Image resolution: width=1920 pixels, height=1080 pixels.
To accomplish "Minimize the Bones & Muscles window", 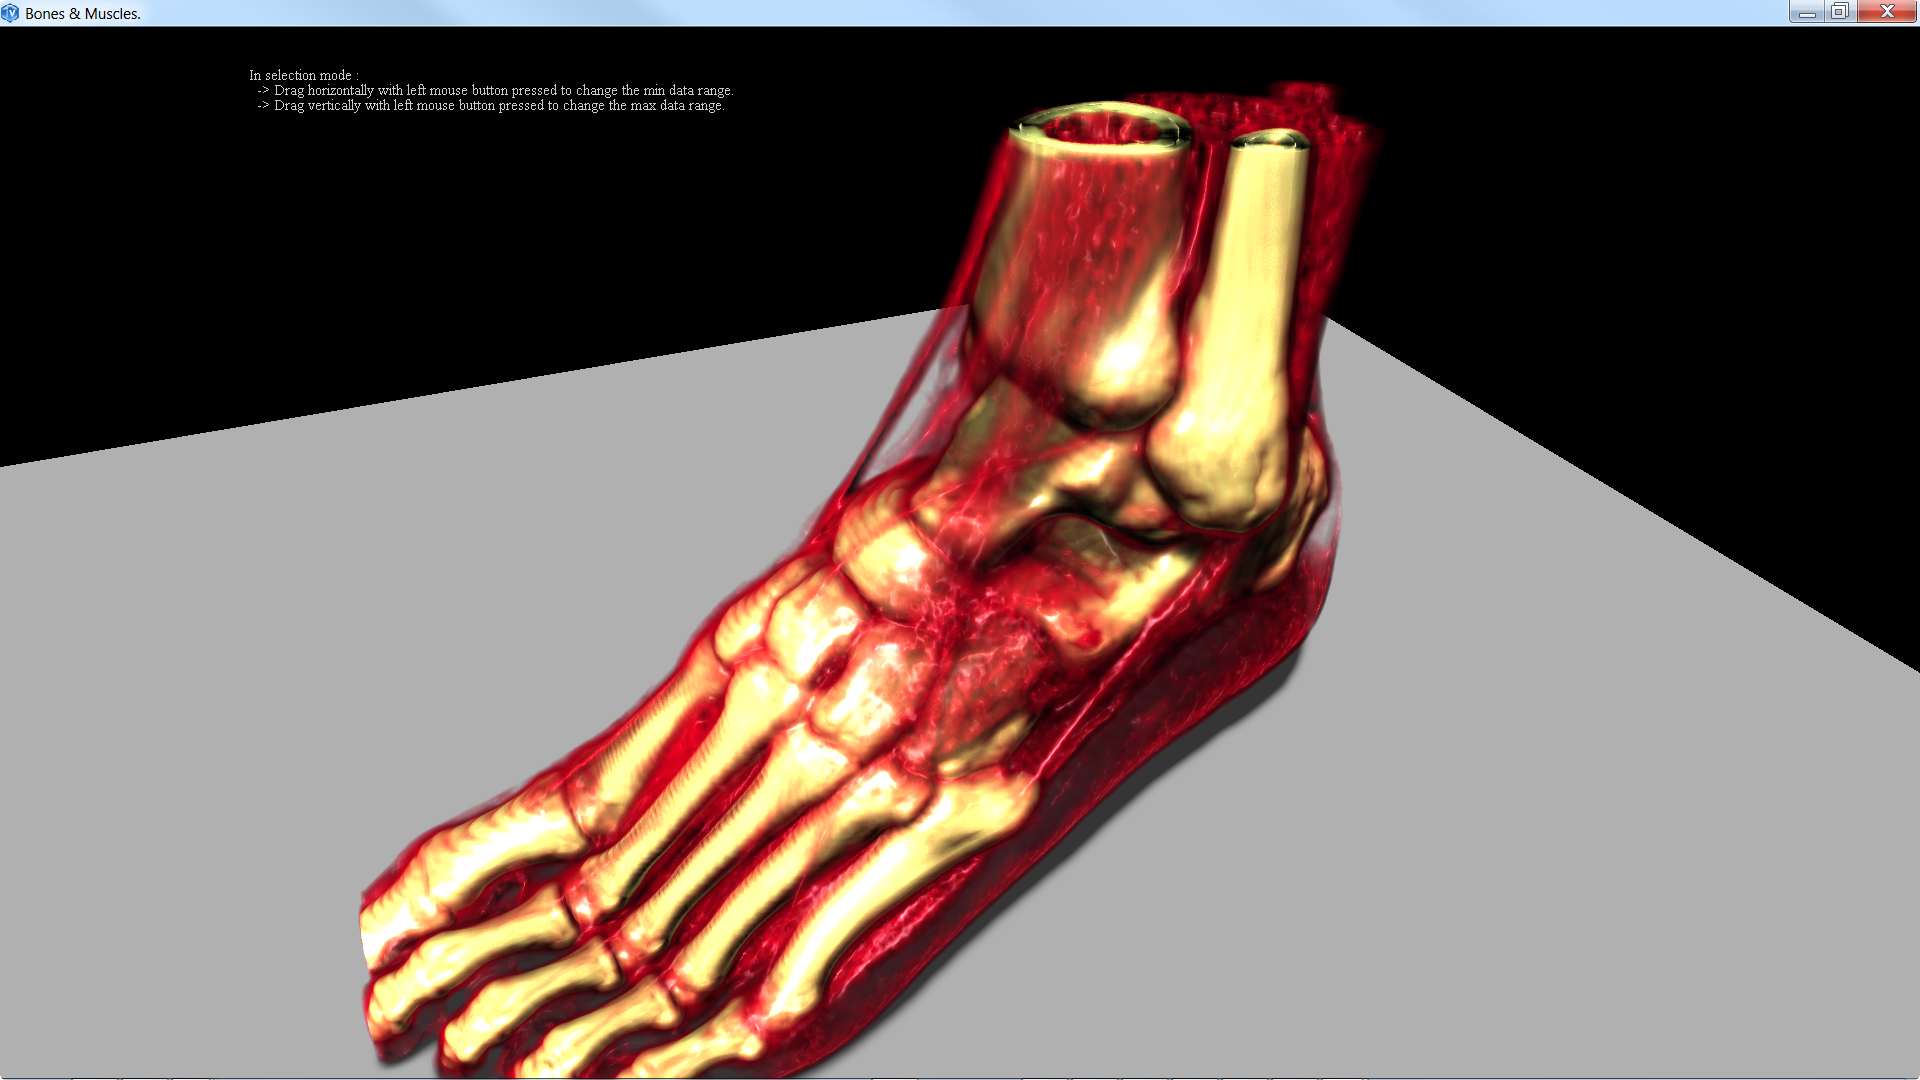I will point(1806,12).
